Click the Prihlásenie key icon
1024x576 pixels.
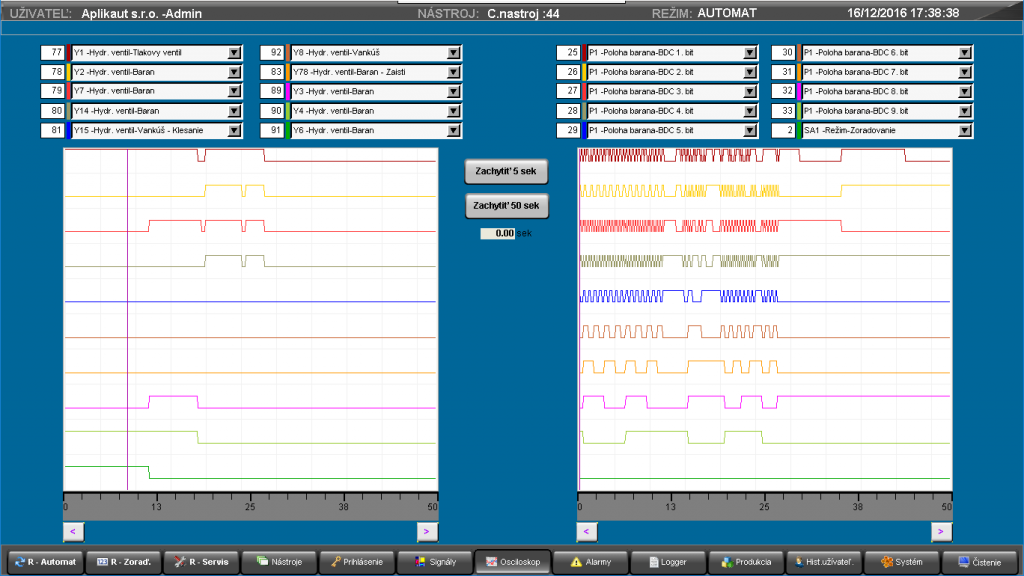(x=336, y=562)
